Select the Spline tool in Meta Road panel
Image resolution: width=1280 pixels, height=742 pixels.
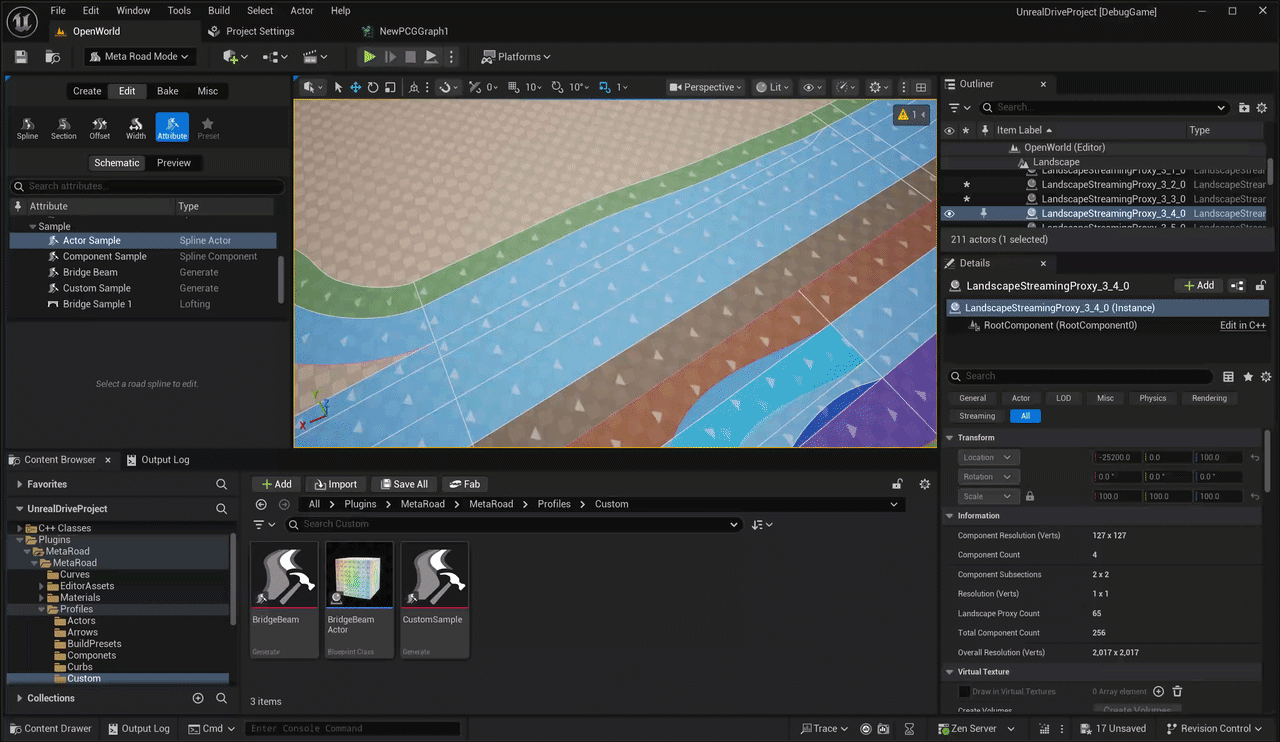[x=27, y=128]
